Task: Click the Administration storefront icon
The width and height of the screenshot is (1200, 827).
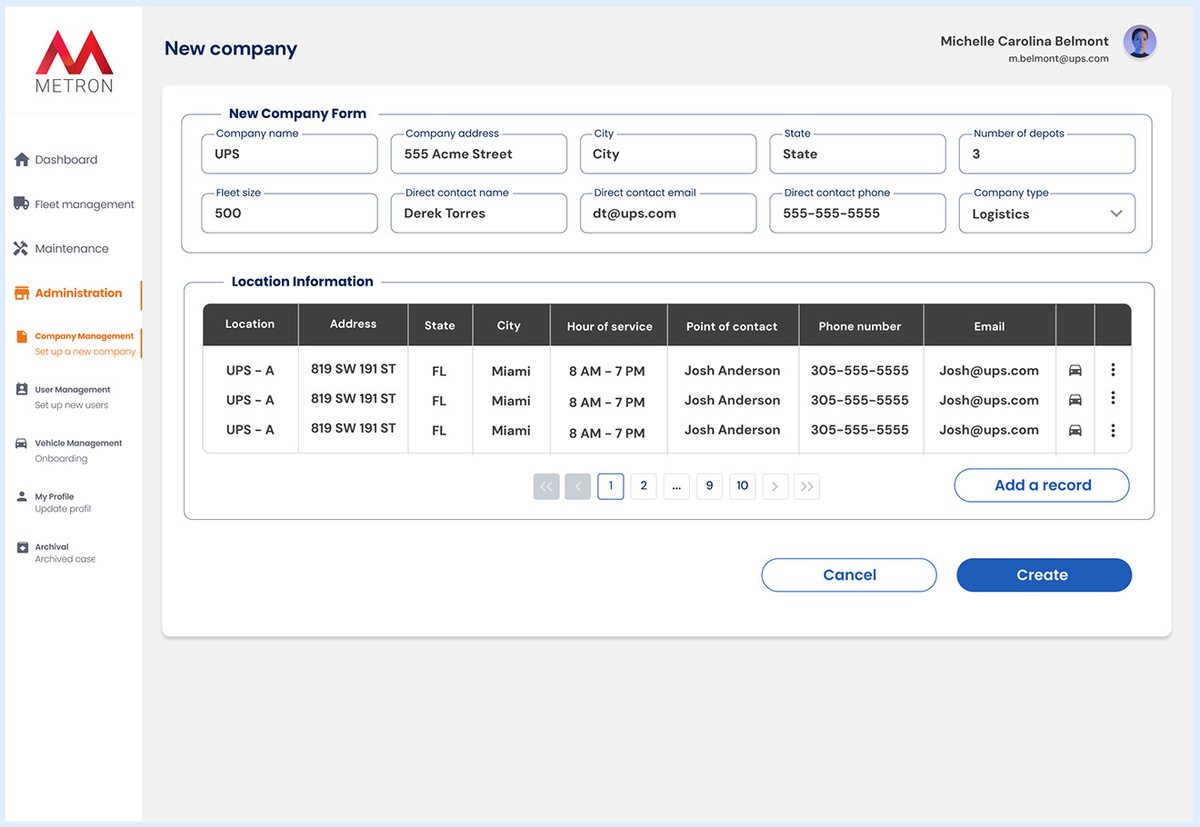Action: (21, 293)
